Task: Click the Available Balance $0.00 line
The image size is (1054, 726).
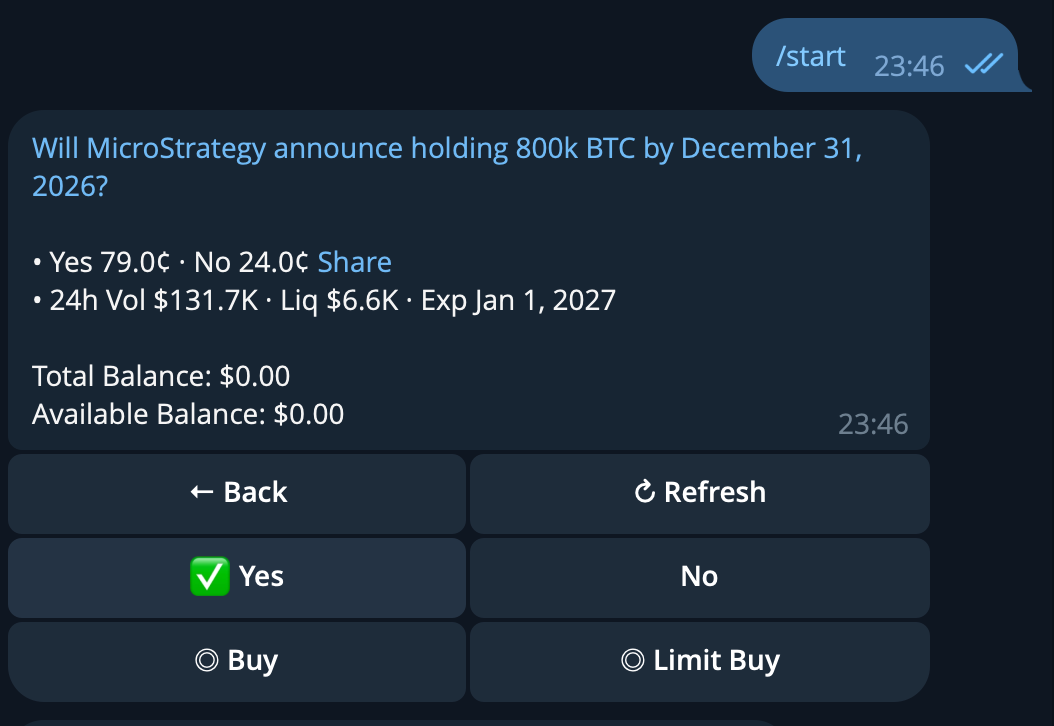Action: pos(188,413)
